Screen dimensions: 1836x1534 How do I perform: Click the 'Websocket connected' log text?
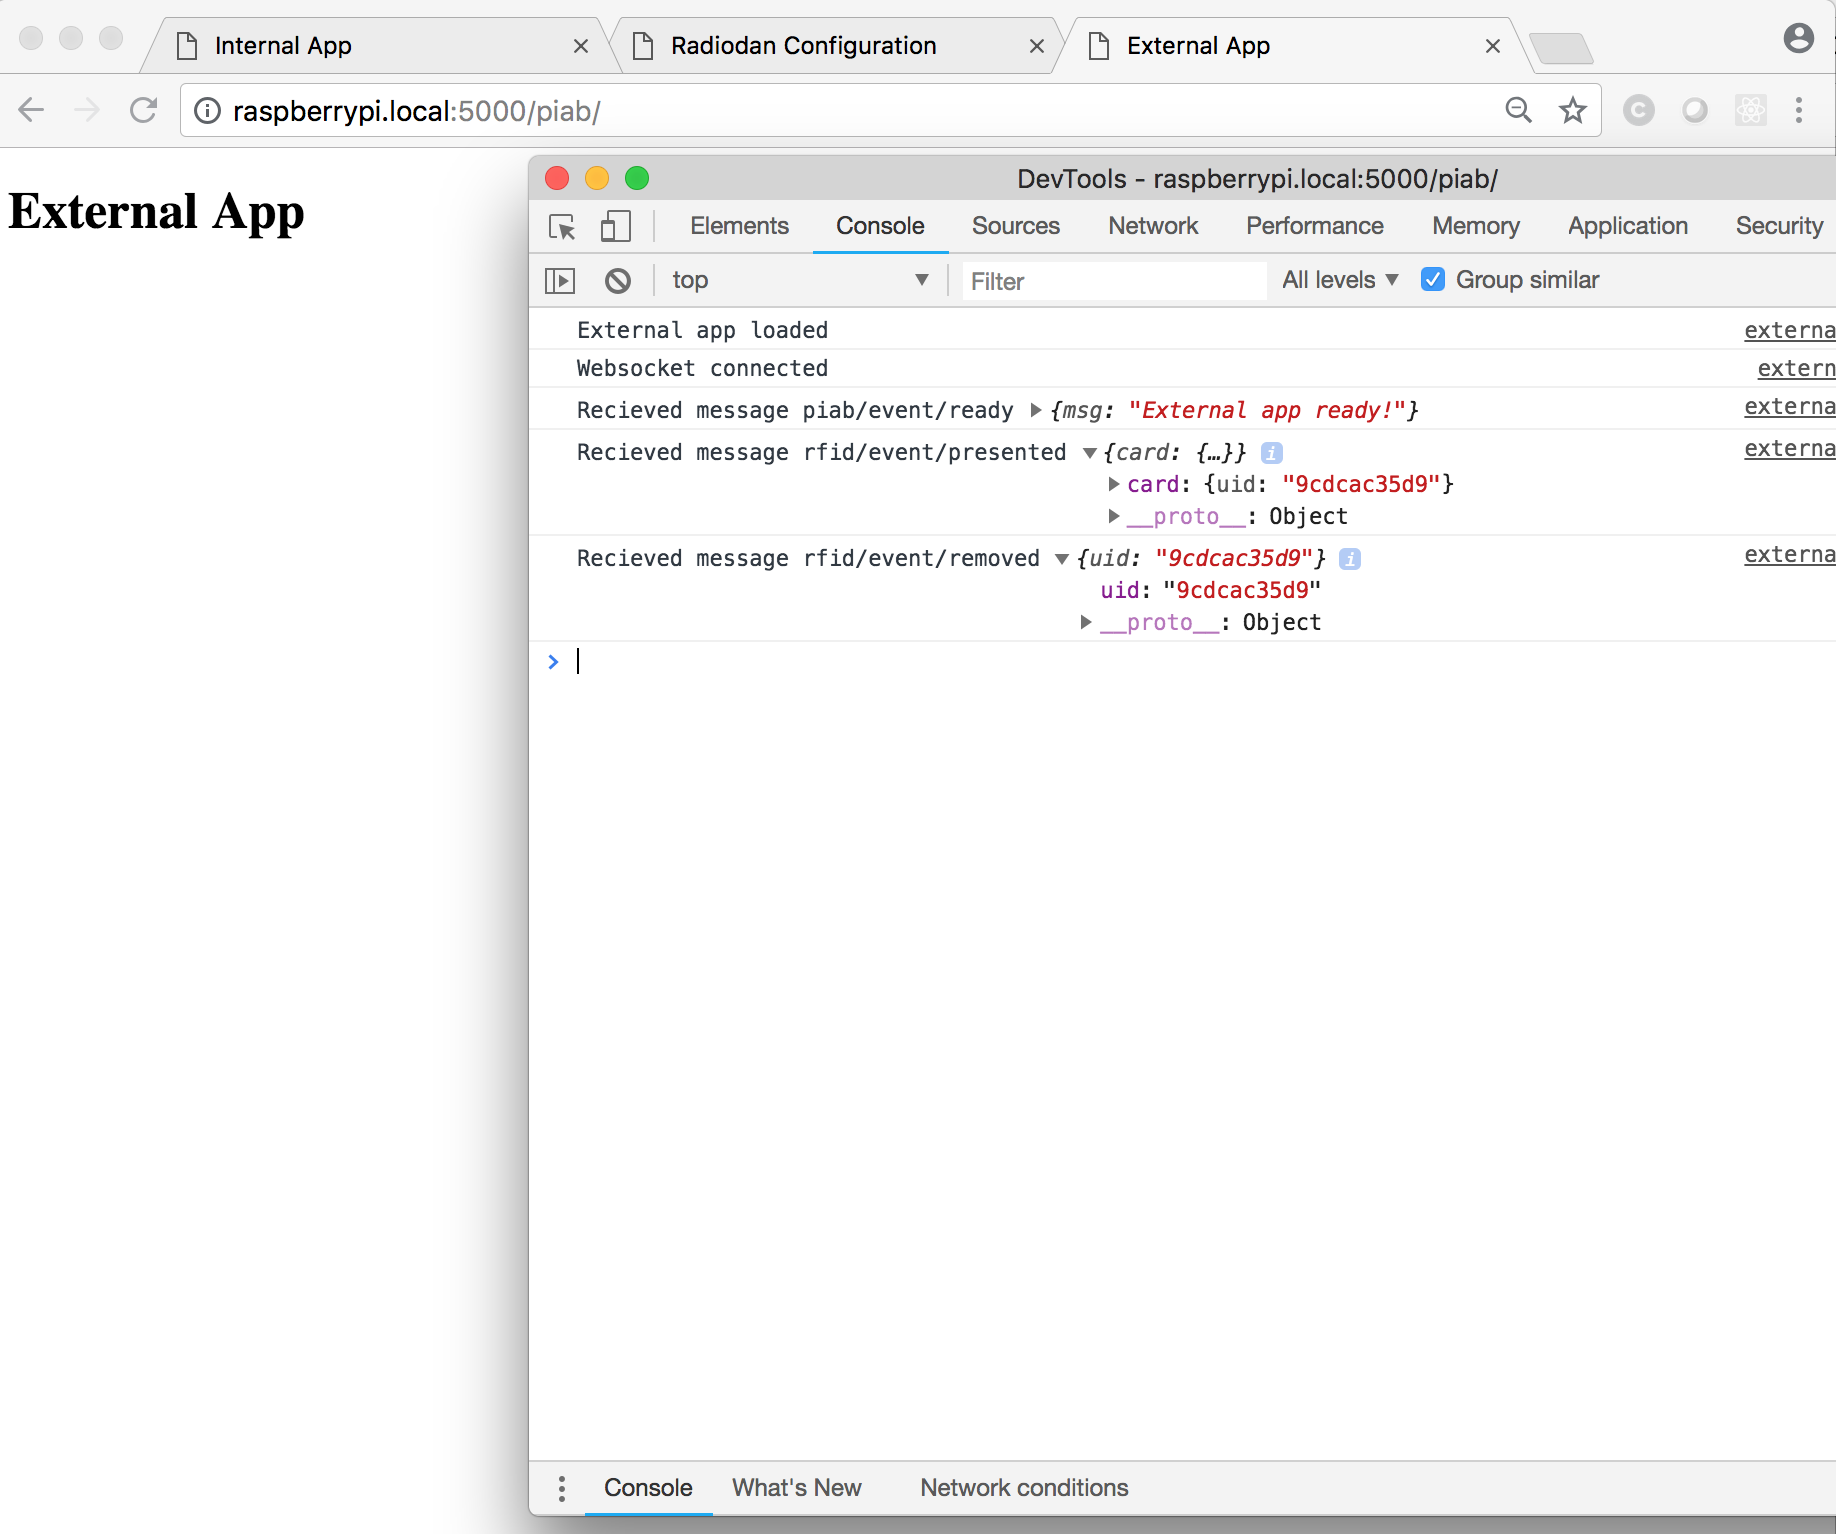(x=702, y=369)
